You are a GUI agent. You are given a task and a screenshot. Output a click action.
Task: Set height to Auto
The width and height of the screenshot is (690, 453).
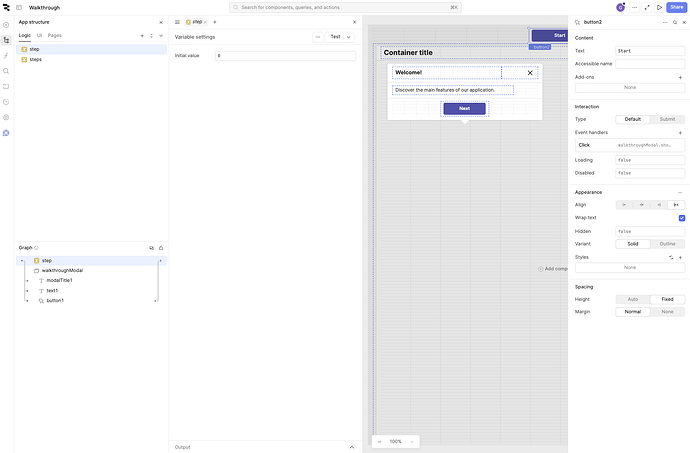coord(633,299)
